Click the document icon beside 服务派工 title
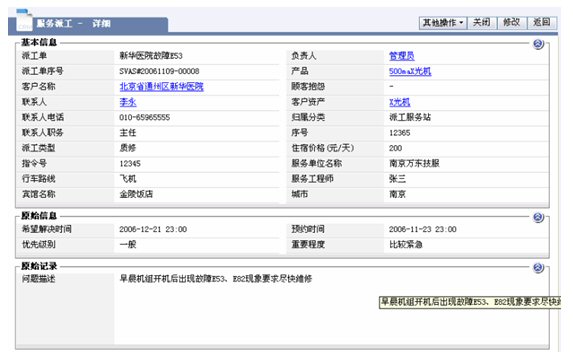 (25, 21)
